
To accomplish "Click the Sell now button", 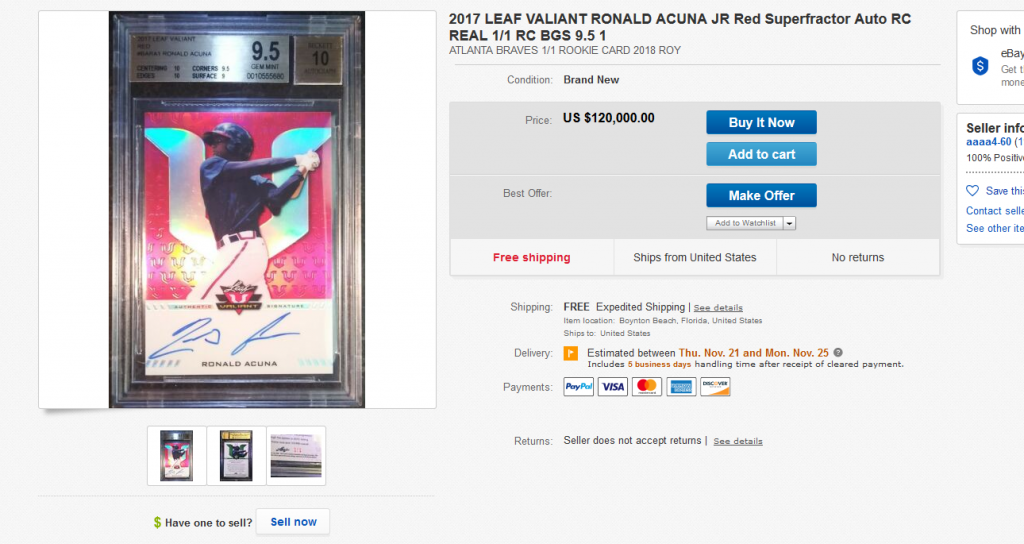I will (293, 522).
